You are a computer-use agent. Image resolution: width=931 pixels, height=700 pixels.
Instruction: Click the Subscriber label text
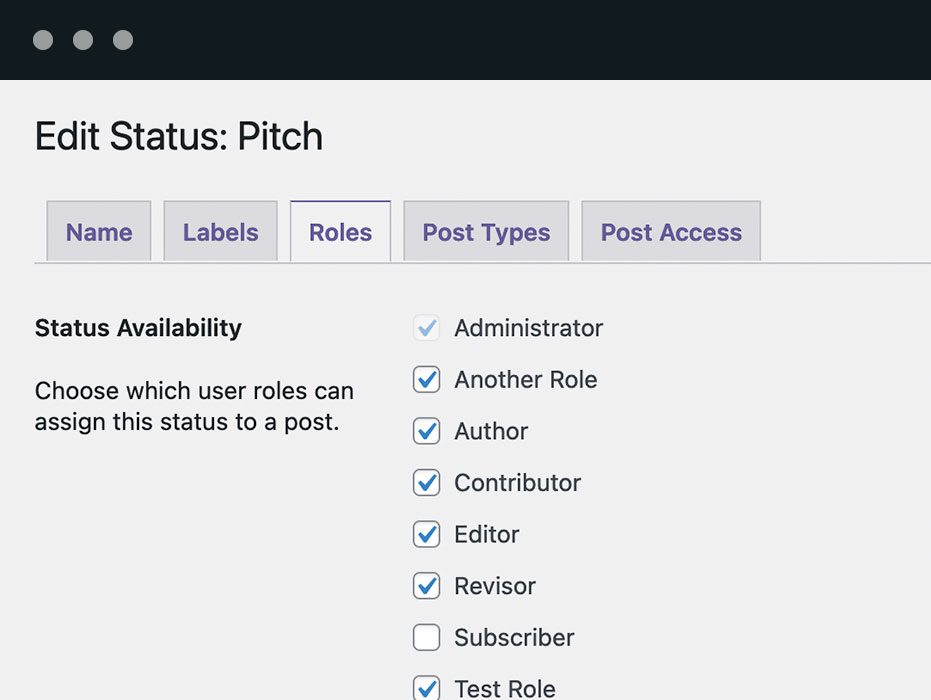click(x=514, y=637)
